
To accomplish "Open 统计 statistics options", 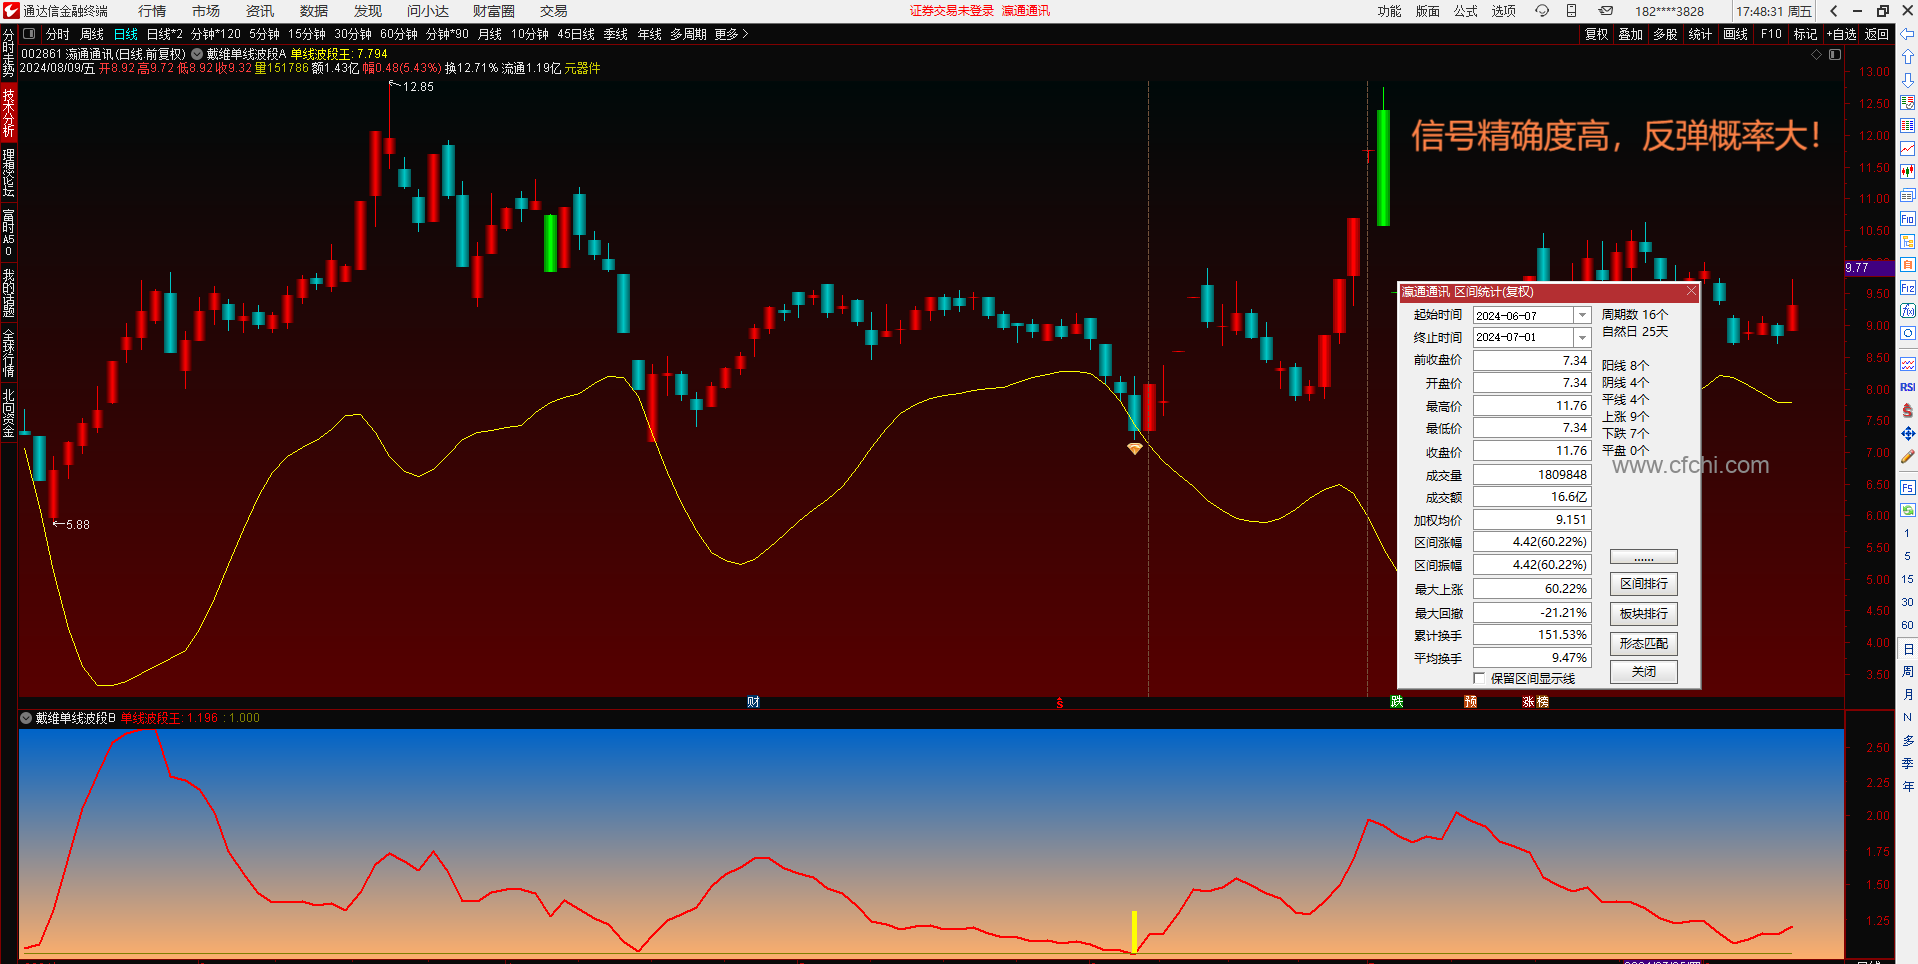I will [x=1700, y=34].
